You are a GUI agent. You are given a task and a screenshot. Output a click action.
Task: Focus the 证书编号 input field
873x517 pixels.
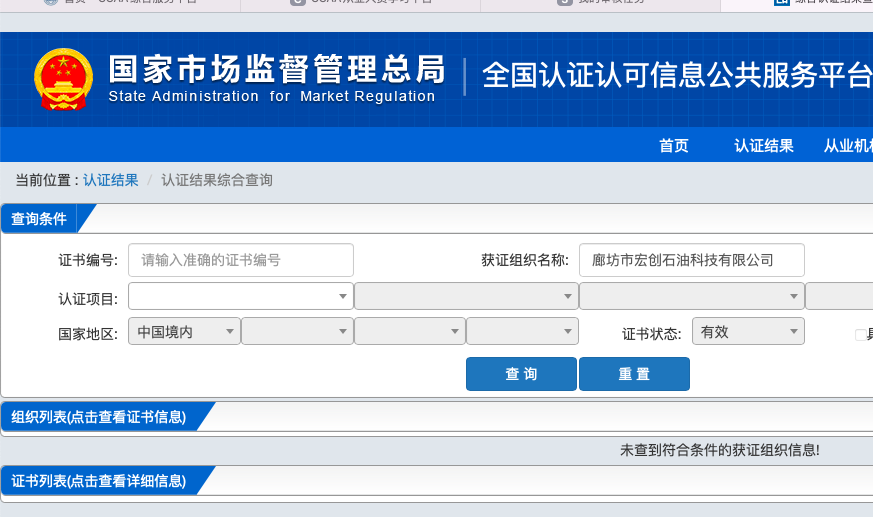click(241, 260)
